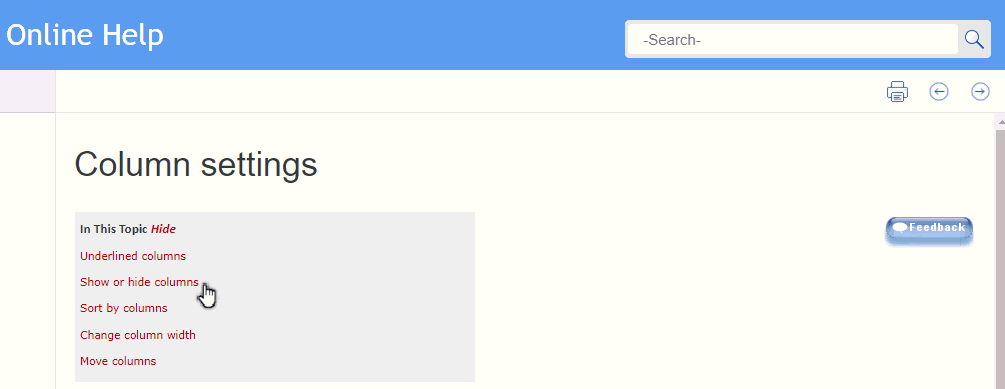1005x389 pixels.
Task: Jump to Show or hide columns
Action: pyautogui.click(x=139, y=282)
